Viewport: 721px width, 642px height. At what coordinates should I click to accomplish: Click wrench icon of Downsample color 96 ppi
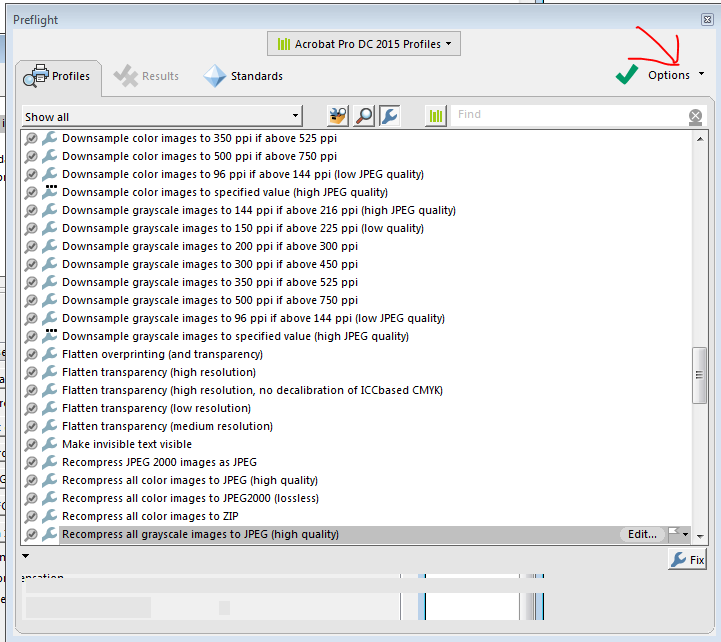49,174
